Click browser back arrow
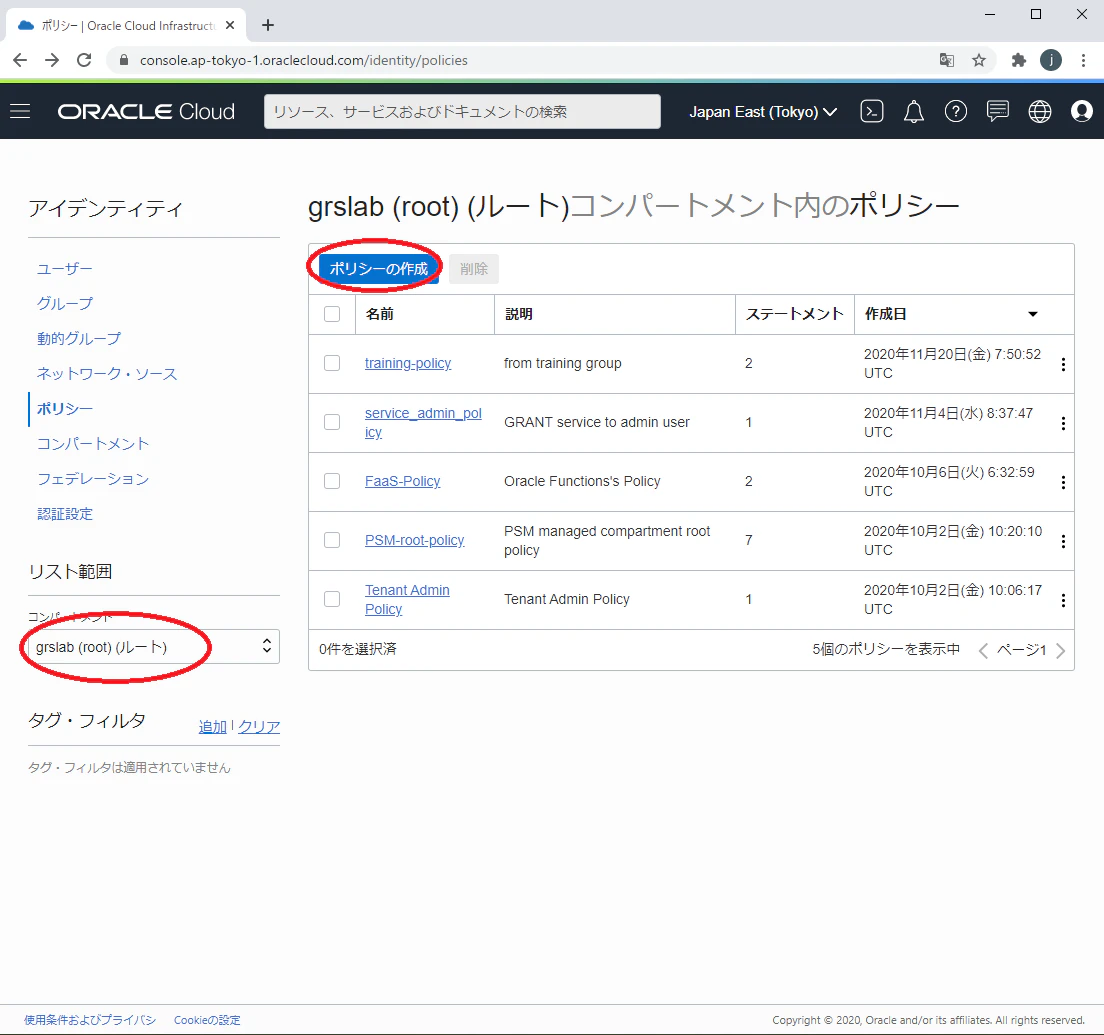This screenshot has height=1035, width=1104. click(20, 60)
